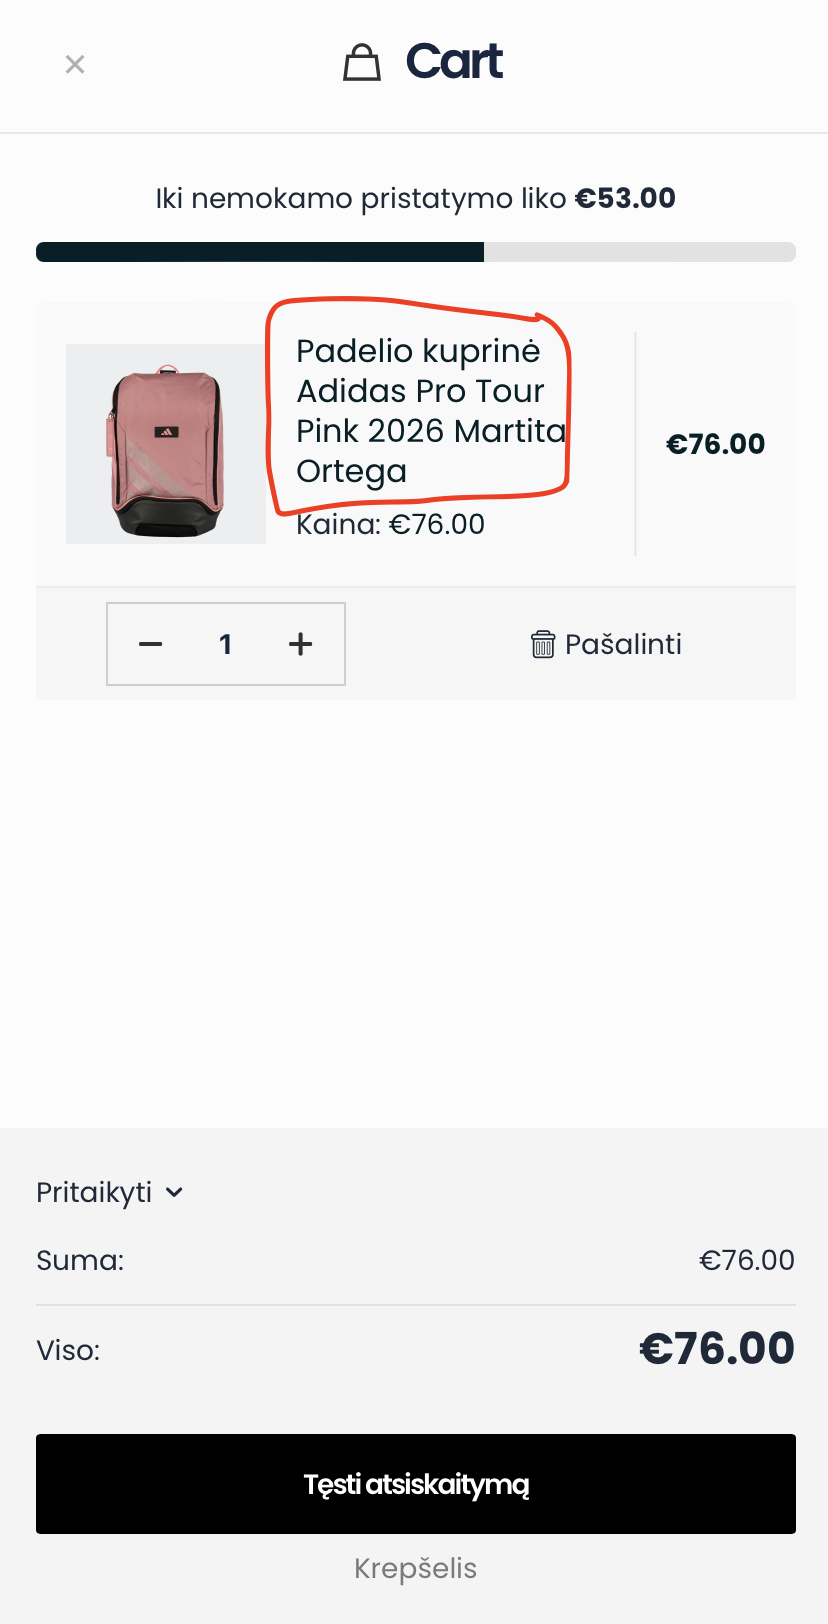828x1624 pixels.
Task: Open the Krepšelis link
Action: coord(415,1568)
